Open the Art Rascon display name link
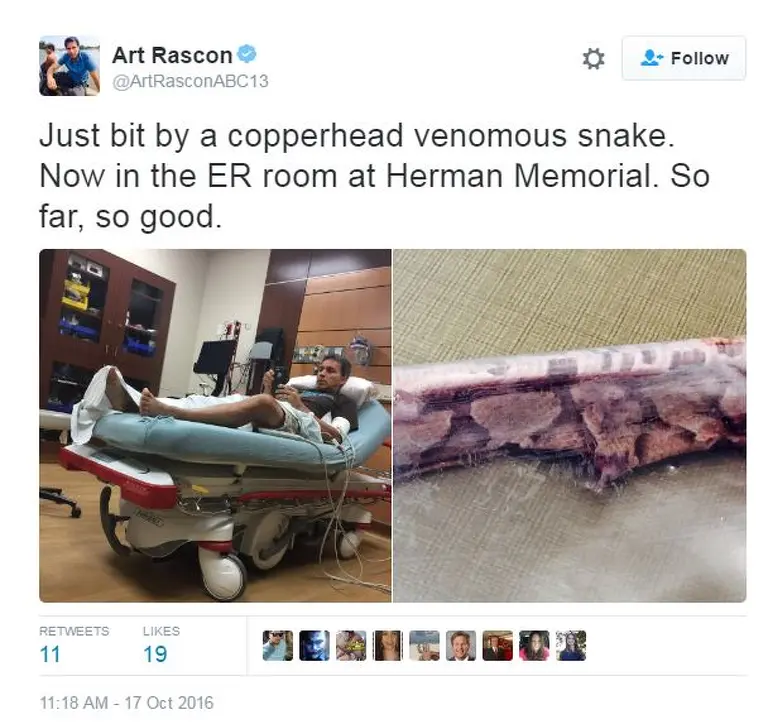Viewport: 768px width, 724px height. coord(172,55)
